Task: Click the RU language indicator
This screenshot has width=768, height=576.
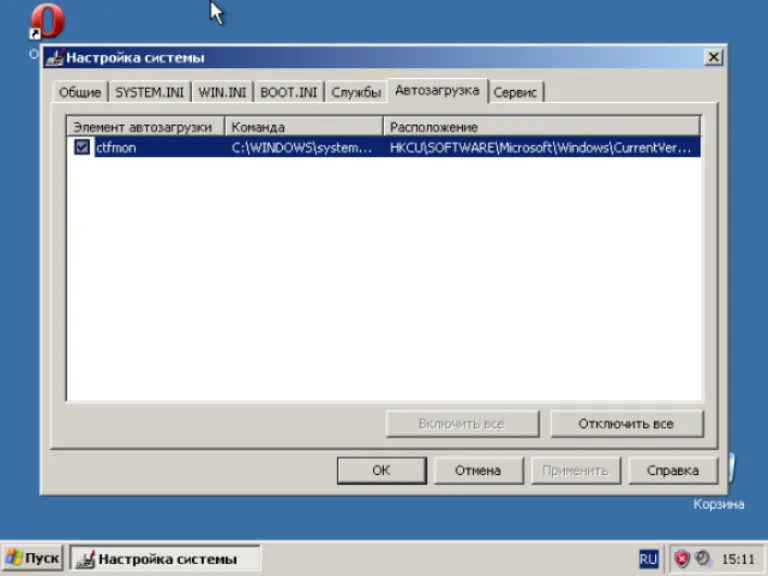Action: point(648,559)
